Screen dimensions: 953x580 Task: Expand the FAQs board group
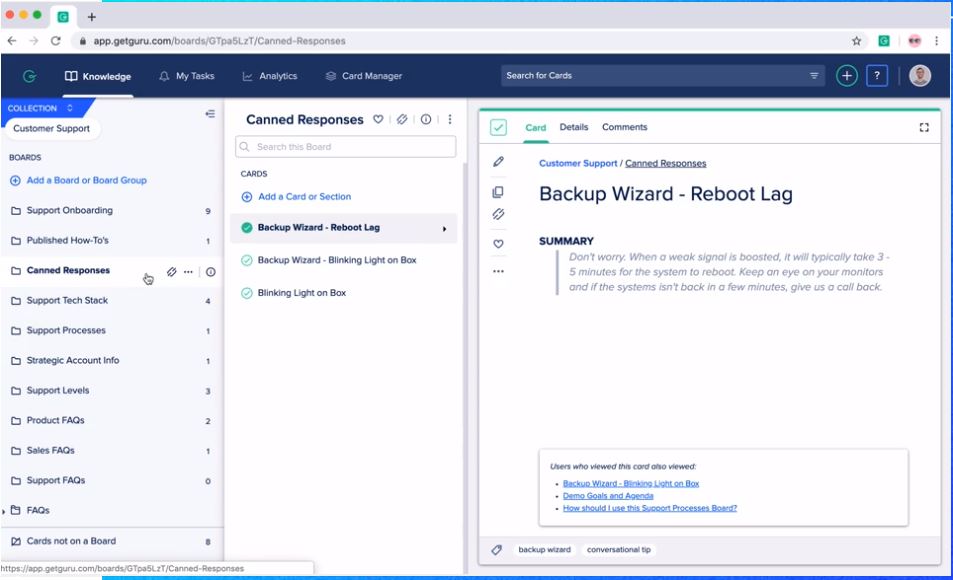click(4, 511)
